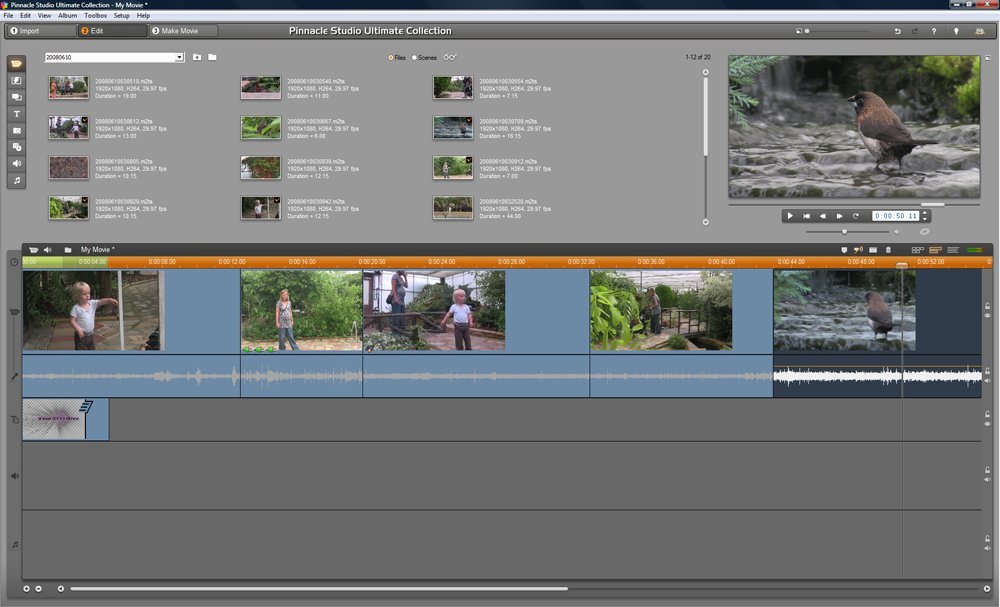Image resolution: width=1000 pixels, height=607 pixels.
Task: Decrease the timecode with the down stepper arrow
Action: (925, 219)
